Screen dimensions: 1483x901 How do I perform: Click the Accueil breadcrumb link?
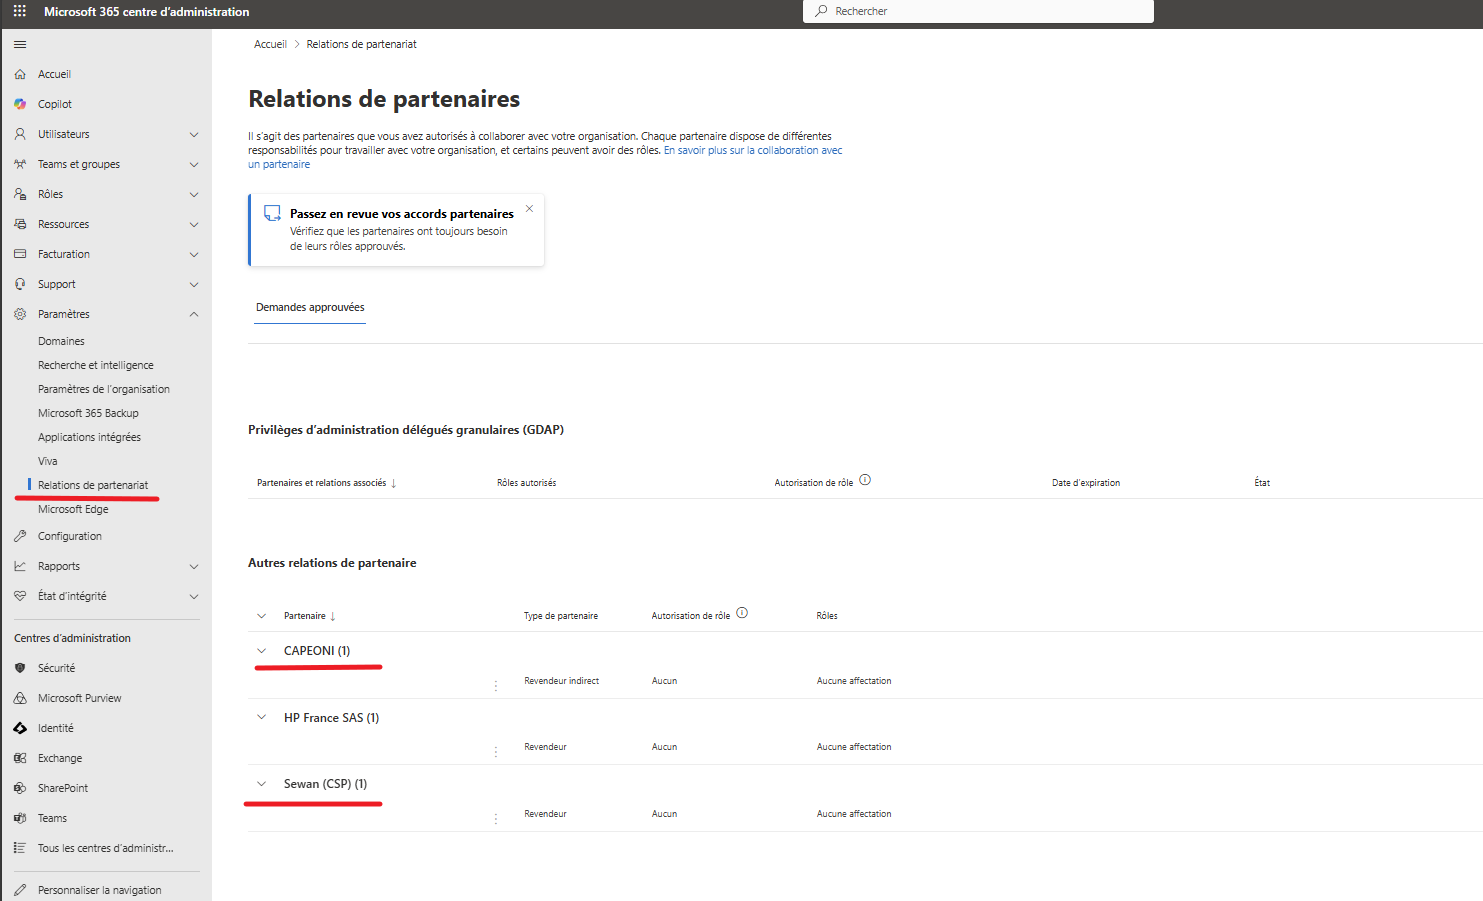point(270,44)
